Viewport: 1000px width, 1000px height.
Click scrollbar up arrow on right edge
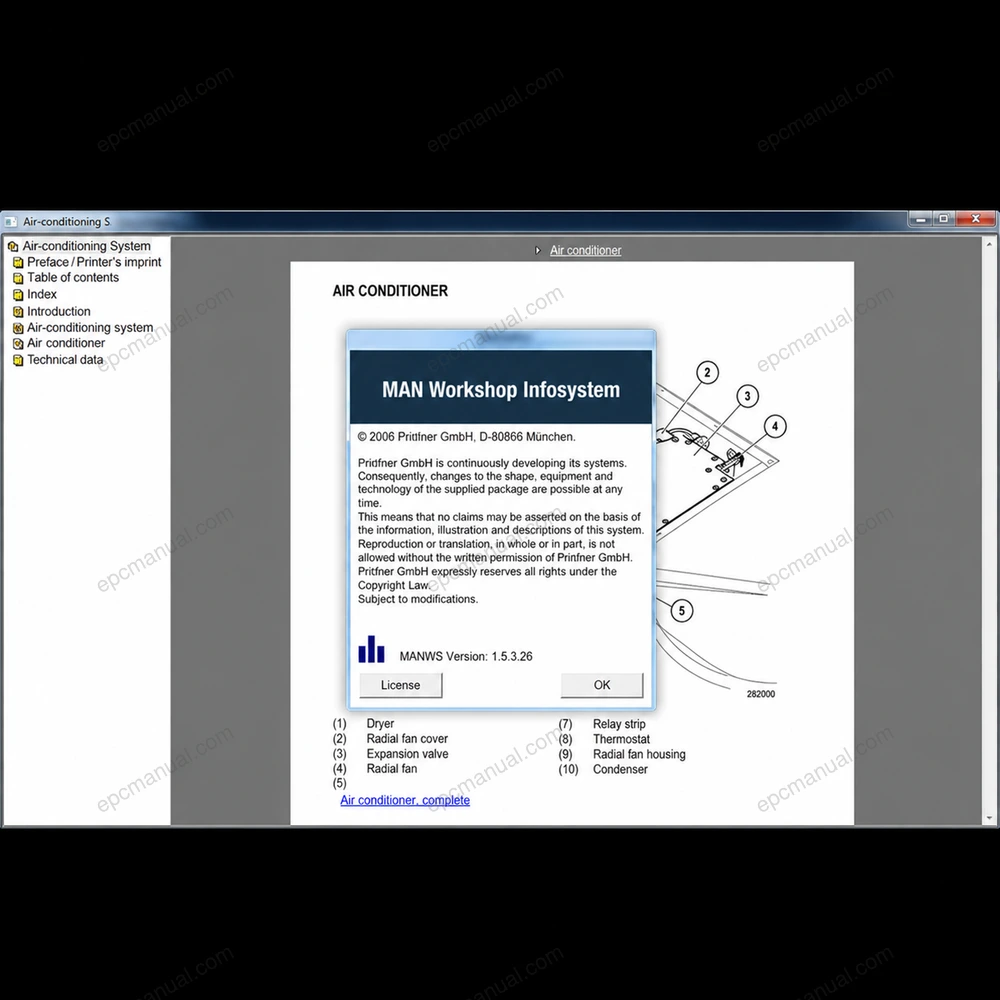(x=989, y=244)
